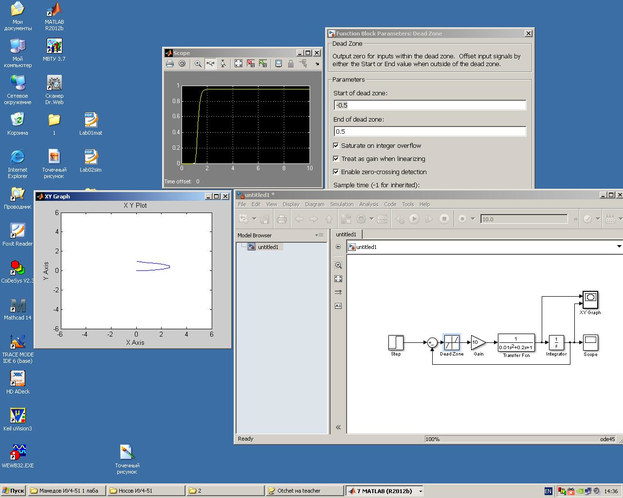623x498 pixels.
Task: Open the Simulation menu
Action: coord(342,204)
